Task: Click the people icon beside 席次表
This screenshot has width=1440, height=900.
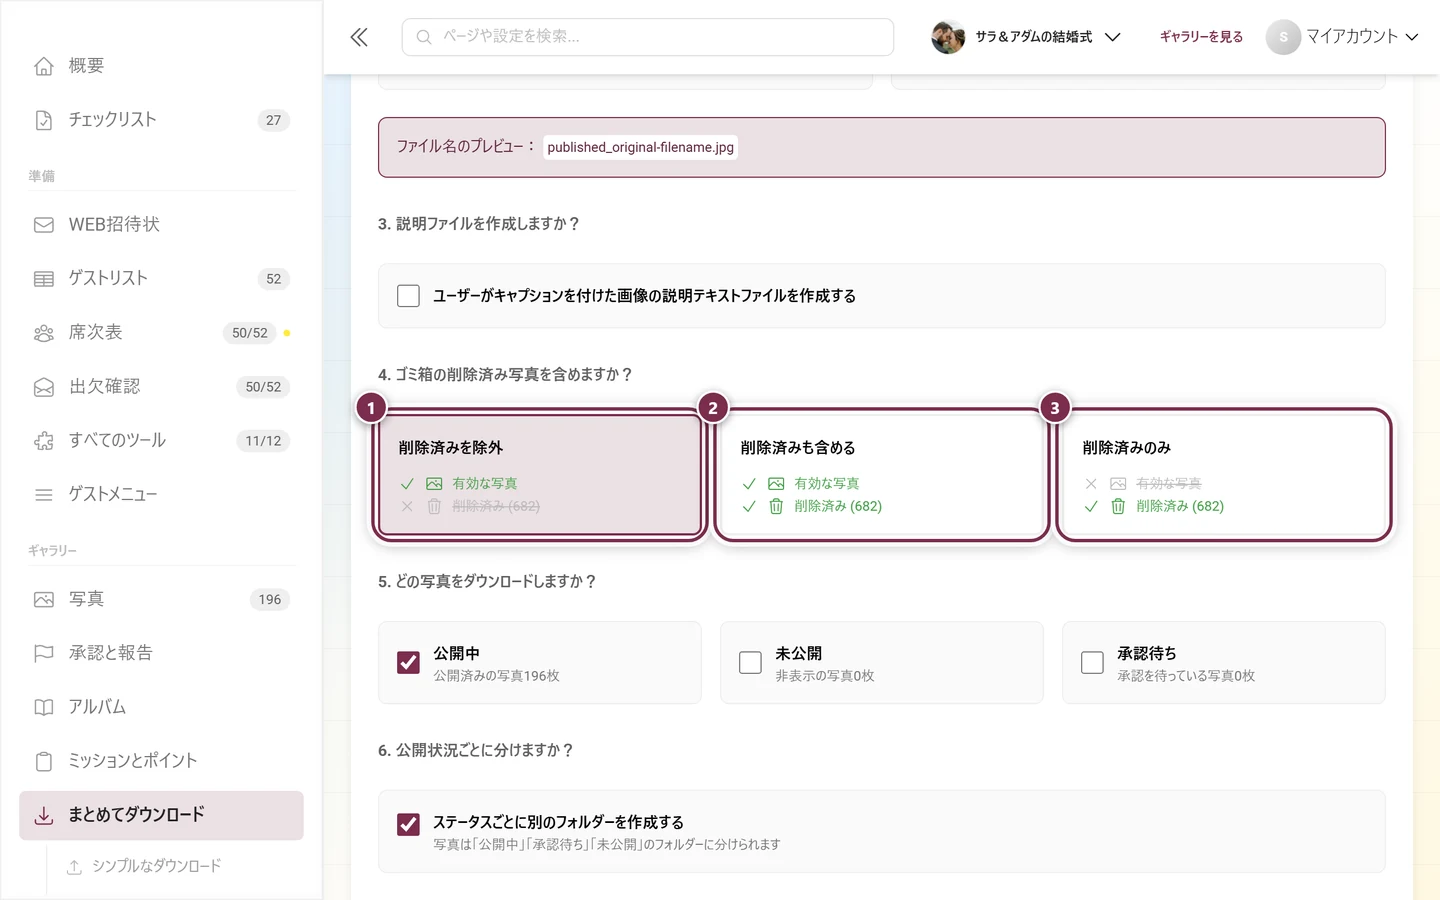Action: tap(44, 333)
